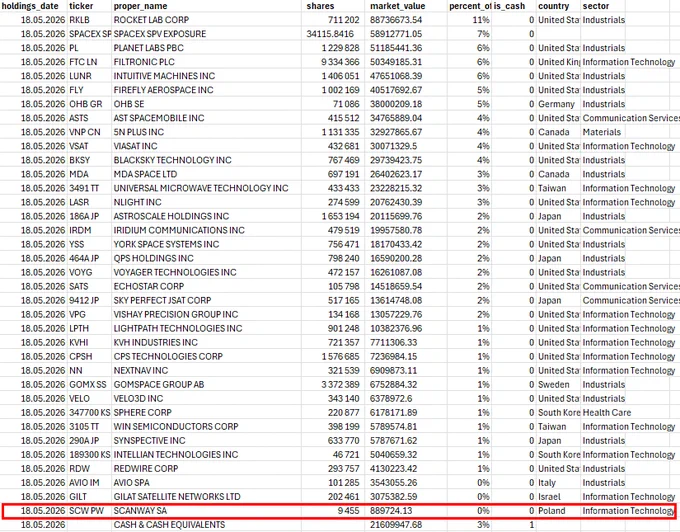
Task: Click the Sweden country cell
Action: [x=559, y=384]
